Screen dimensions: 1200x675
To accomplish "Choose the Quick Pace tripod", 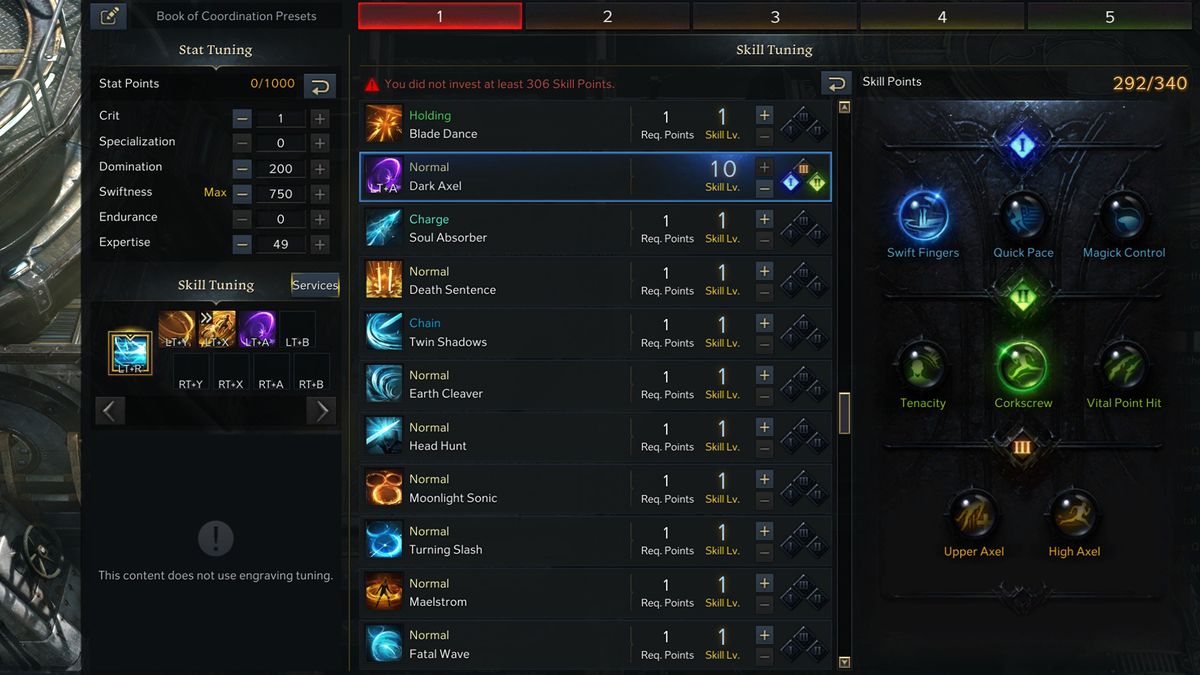I will [1023, 216].
